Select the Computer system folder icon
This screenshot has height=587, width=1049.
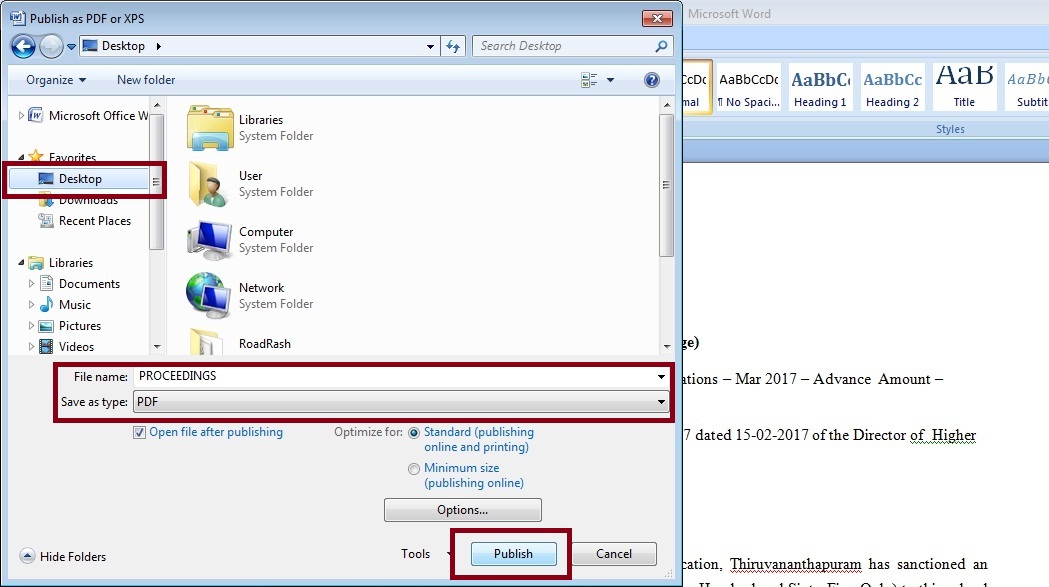[x=210, y=240]
